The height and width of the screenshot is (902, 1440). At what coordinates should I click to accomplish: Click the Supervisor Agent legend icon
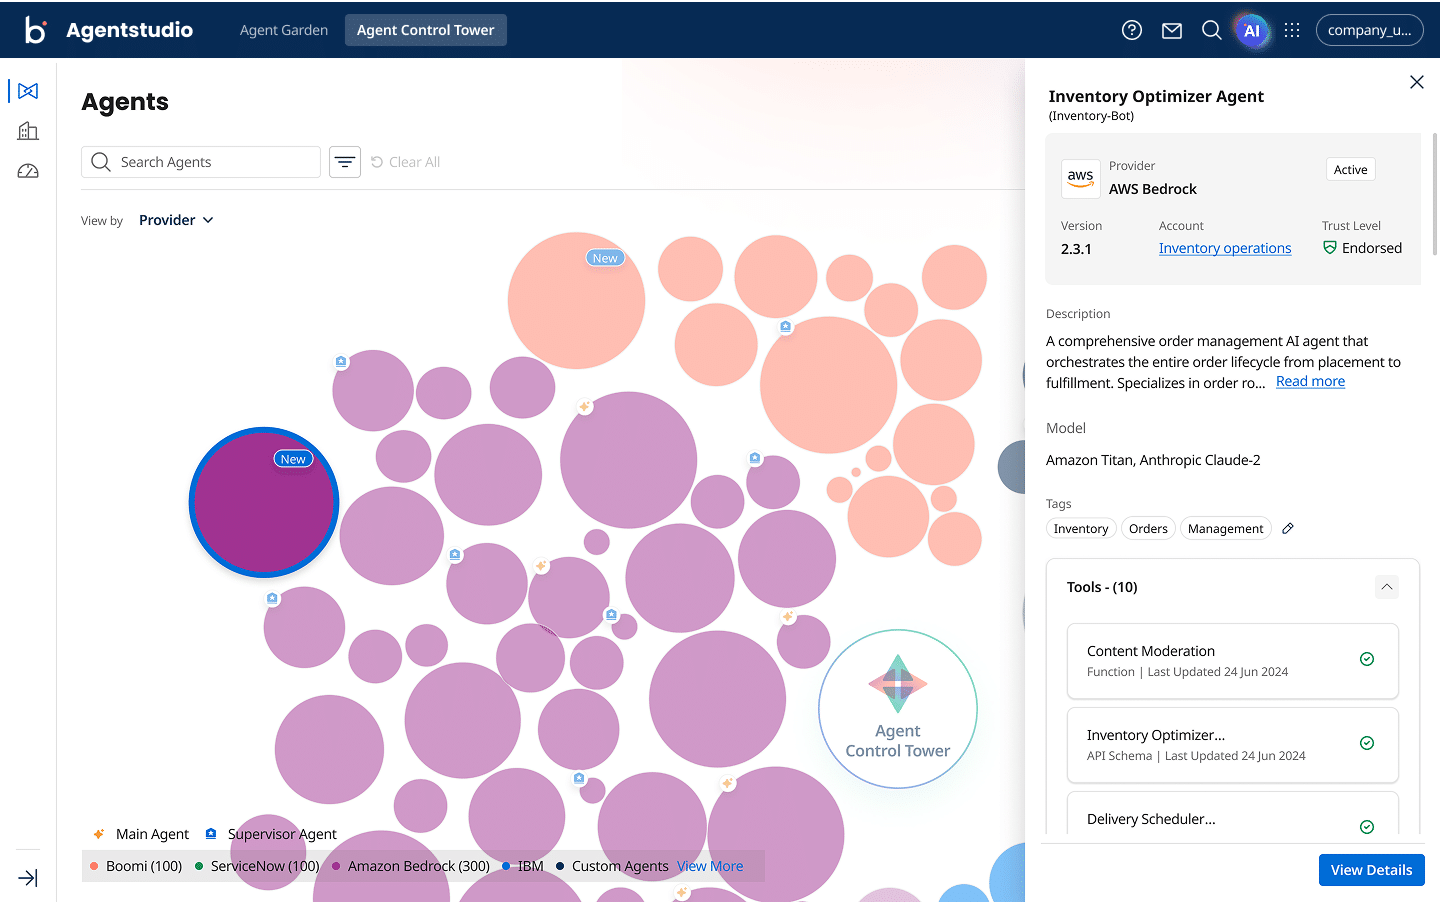tap(211, 833)
